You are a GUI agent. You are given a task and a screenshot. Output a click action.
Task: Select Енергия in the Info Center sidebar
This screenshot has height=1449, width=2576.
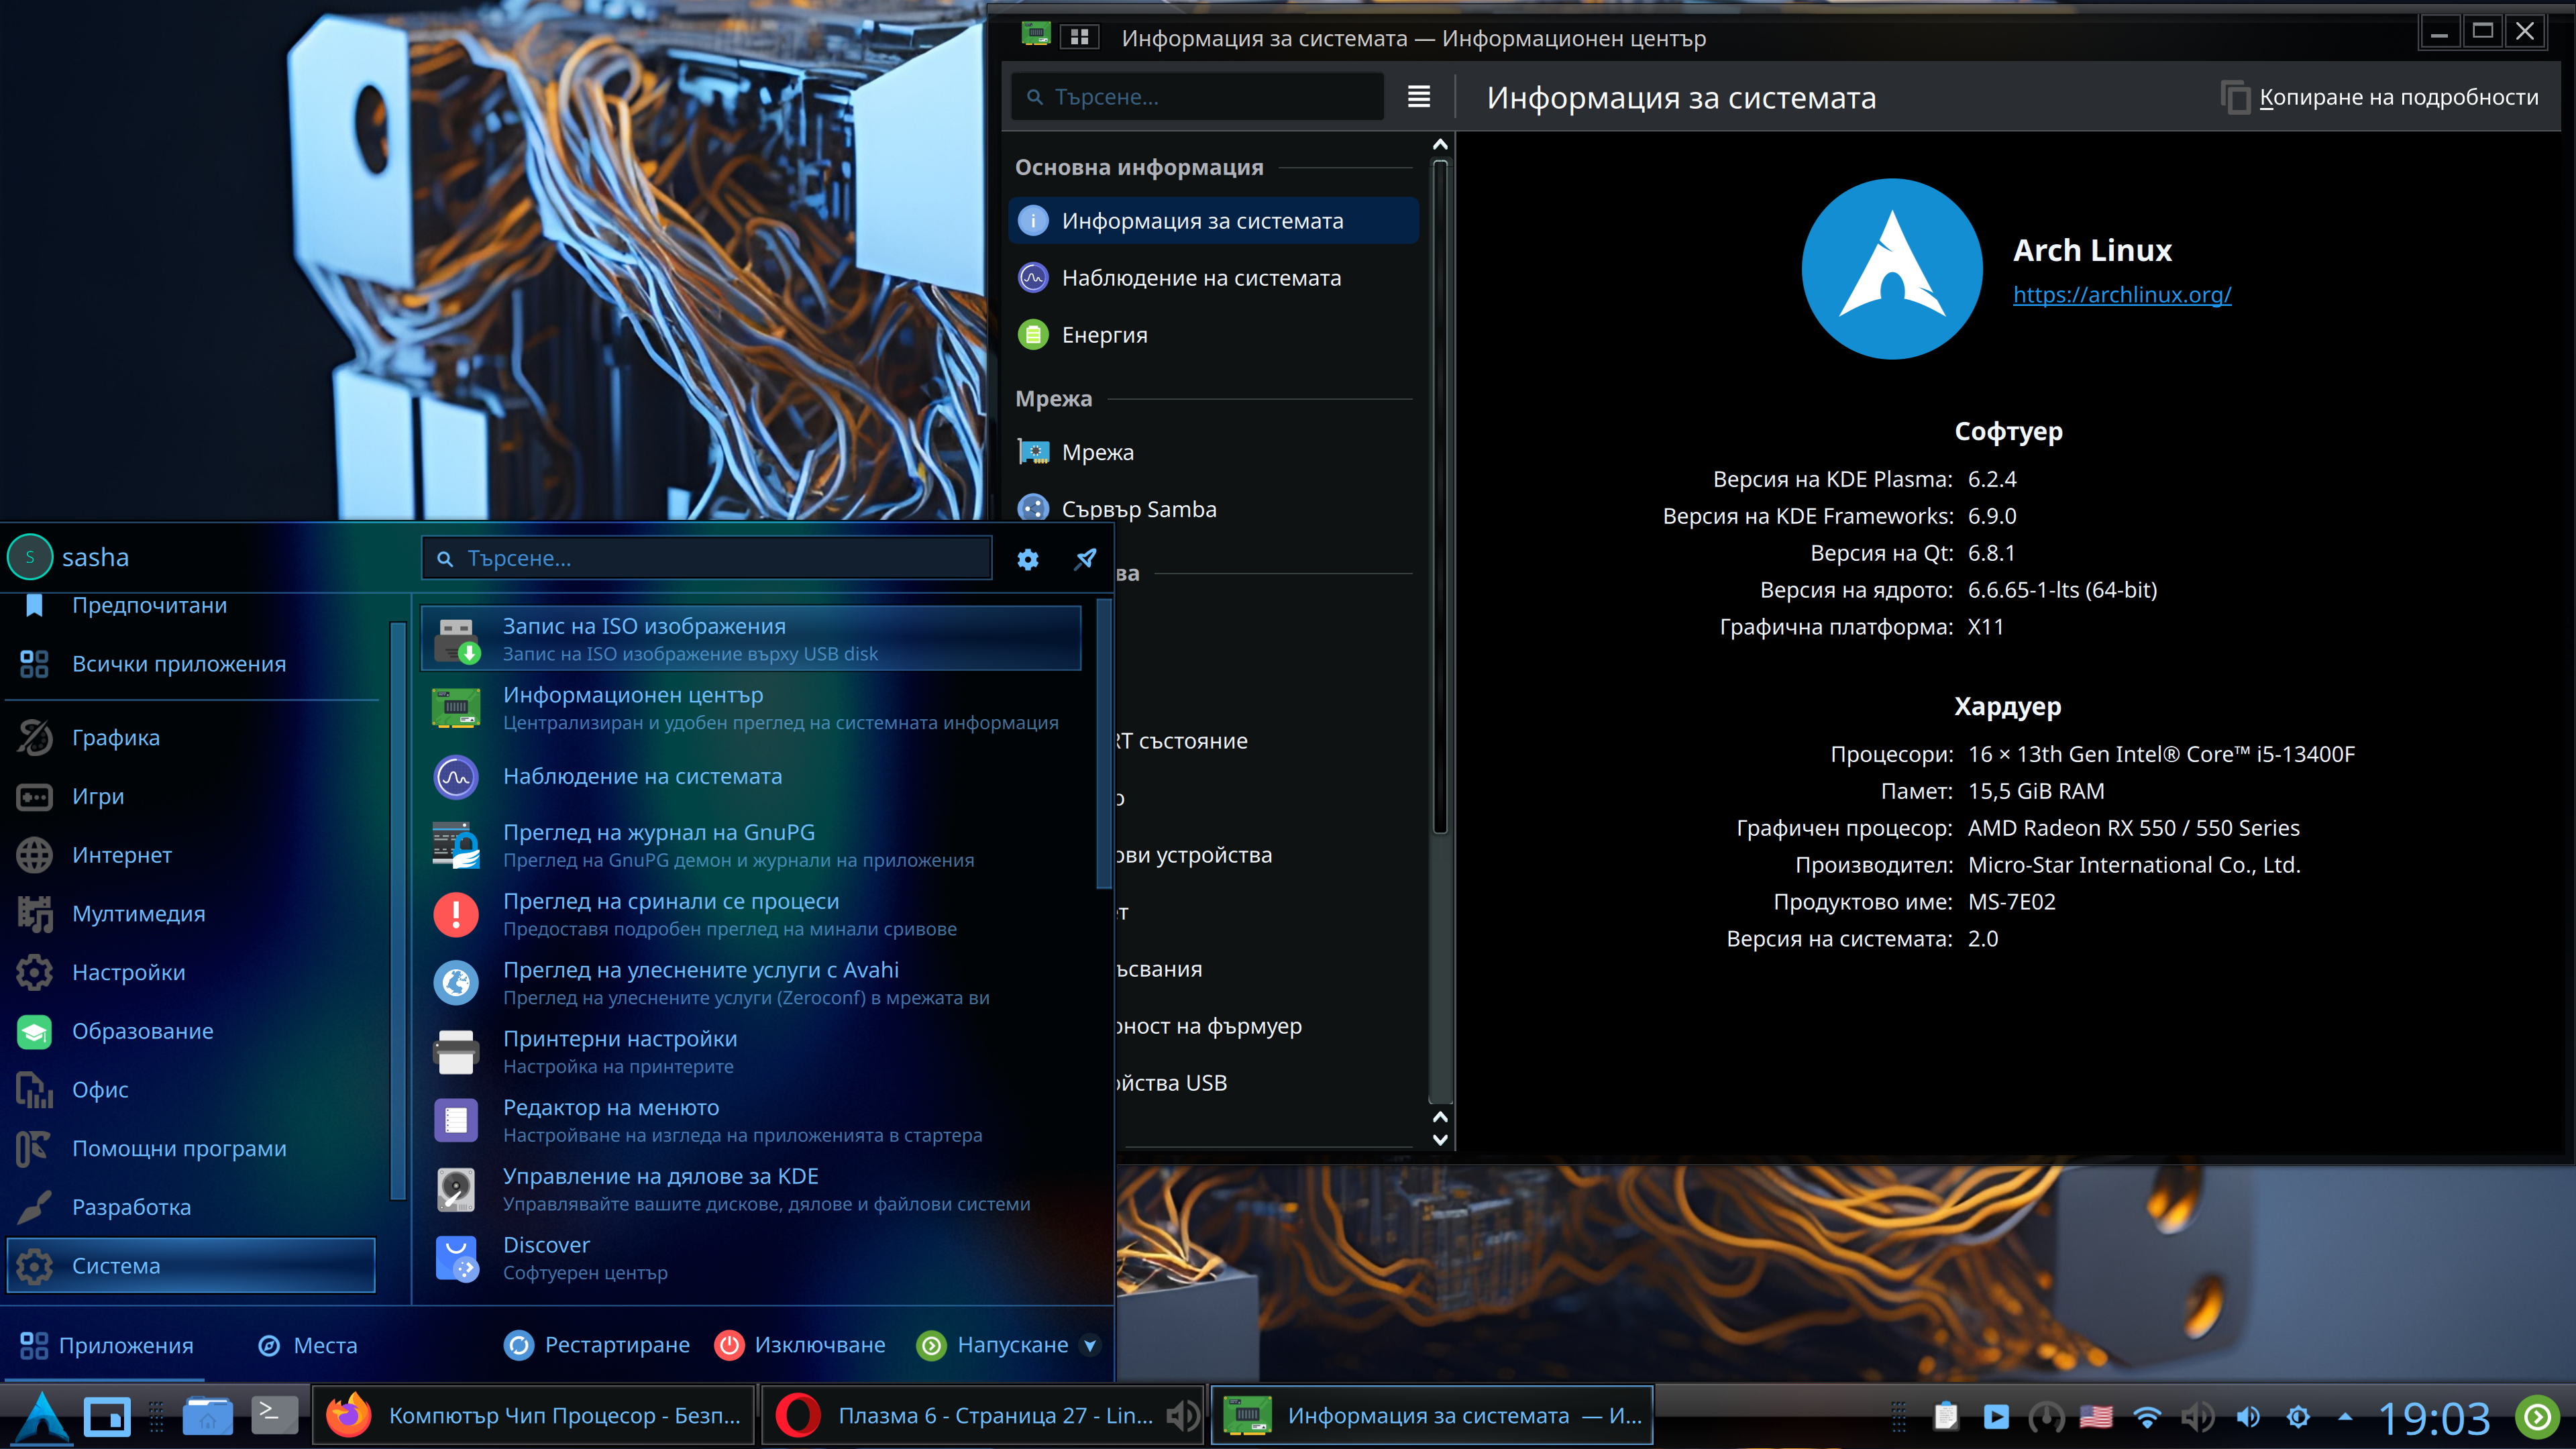[1212, 335]
